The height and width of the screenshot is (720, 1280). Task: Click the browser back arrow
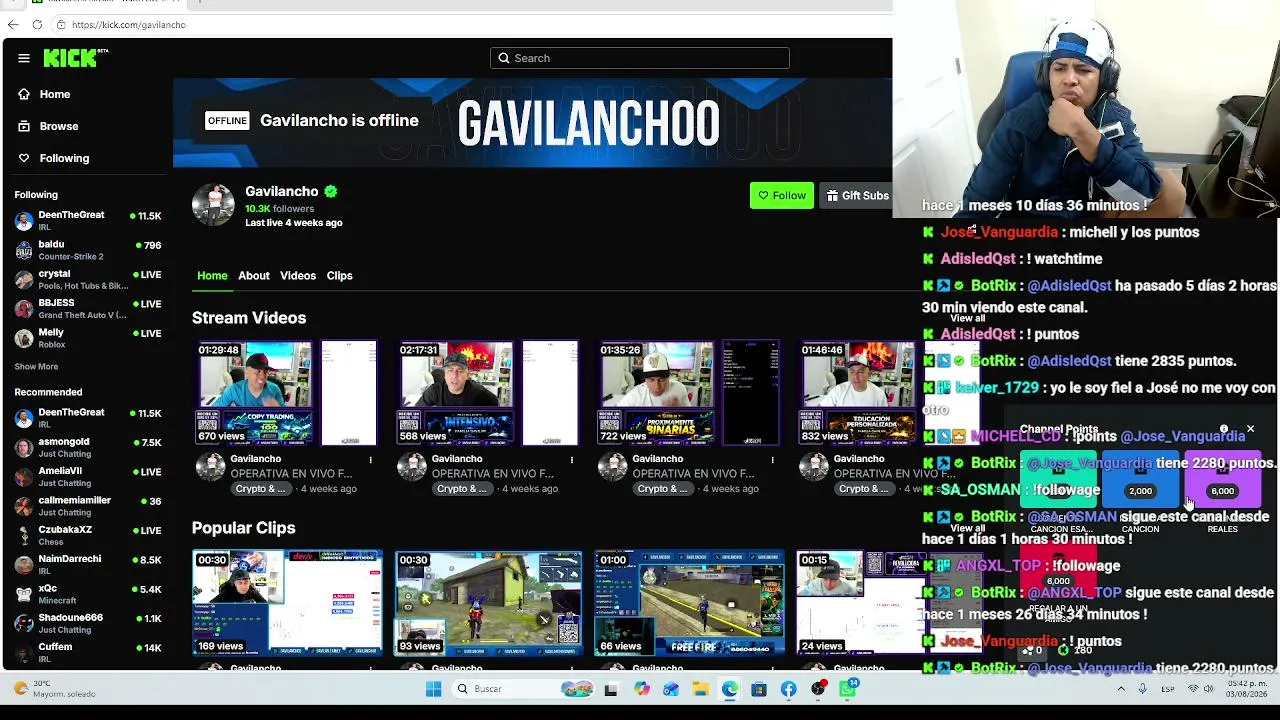pos(13,24)
